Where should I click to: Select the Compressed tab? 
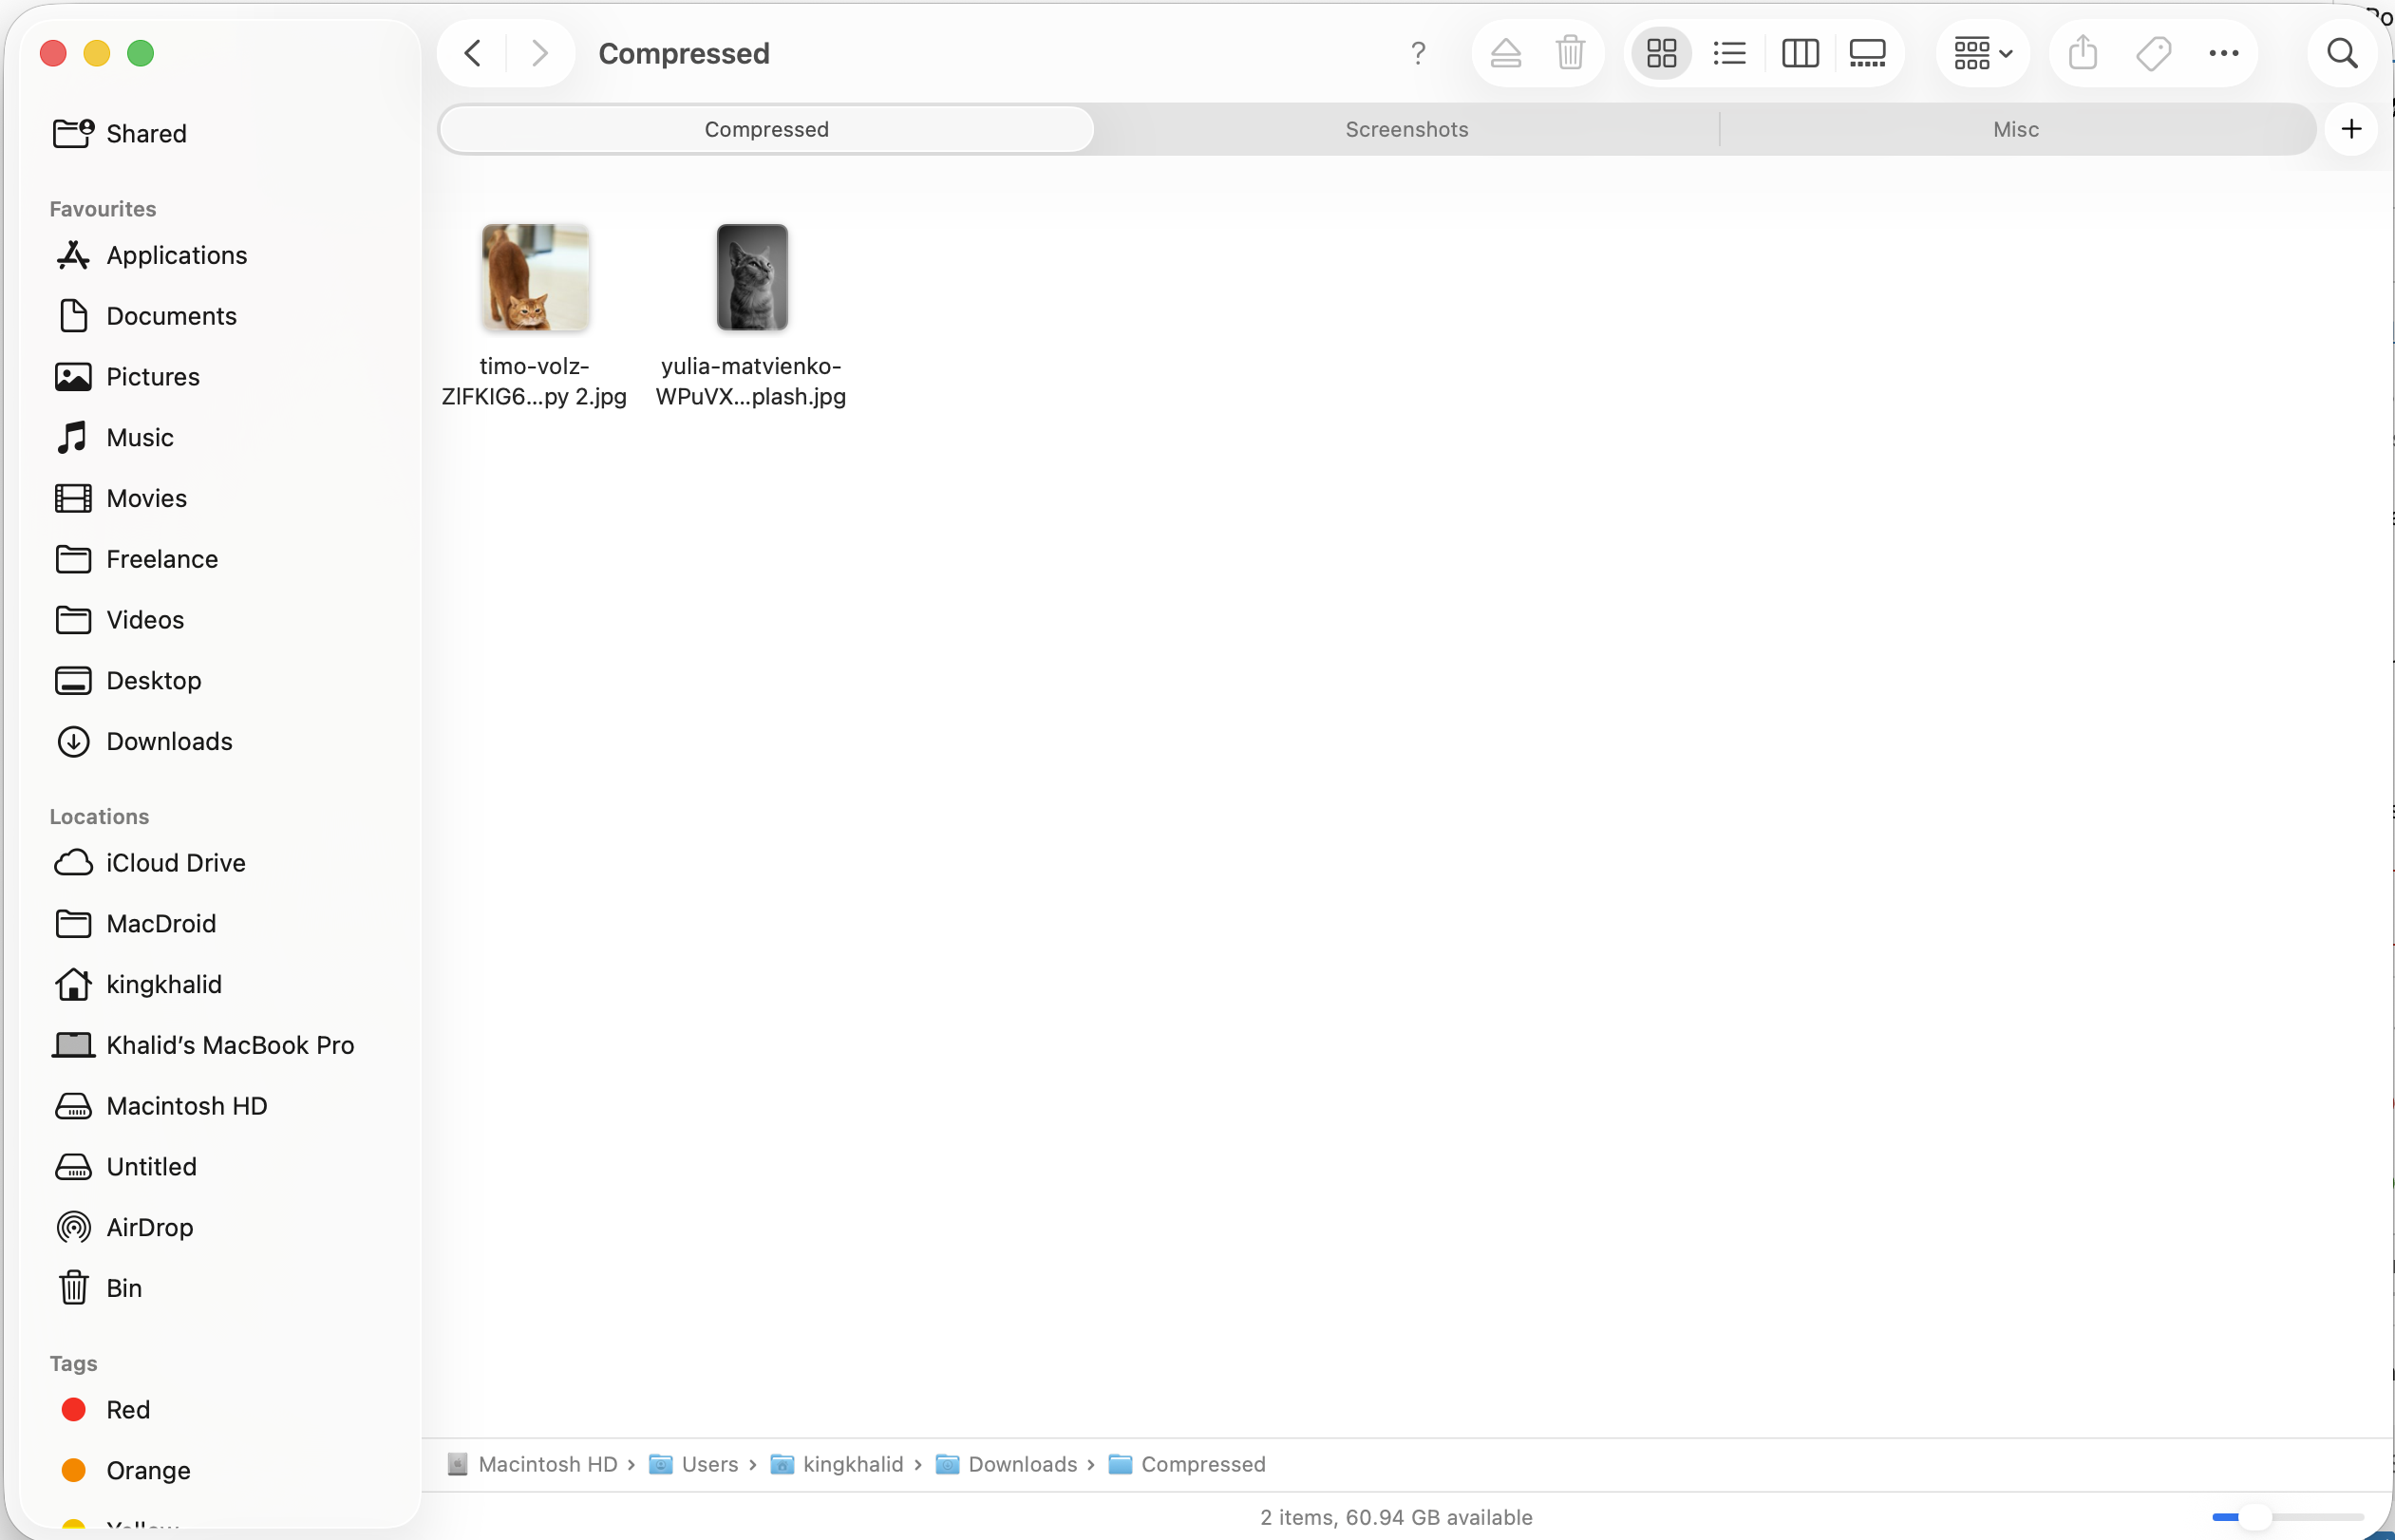(766, 129)
